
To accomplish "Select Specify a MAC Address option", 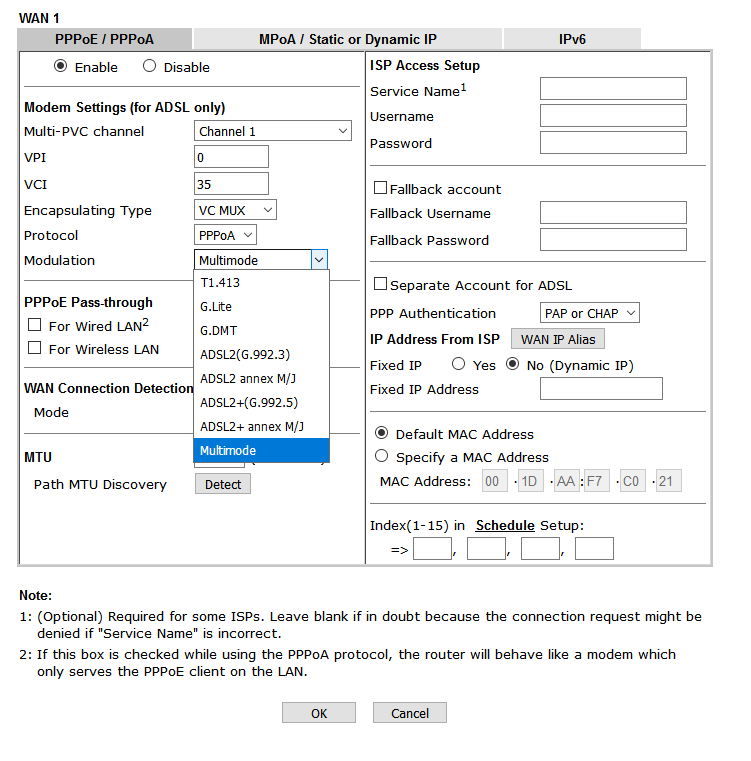I will point(381,456).
